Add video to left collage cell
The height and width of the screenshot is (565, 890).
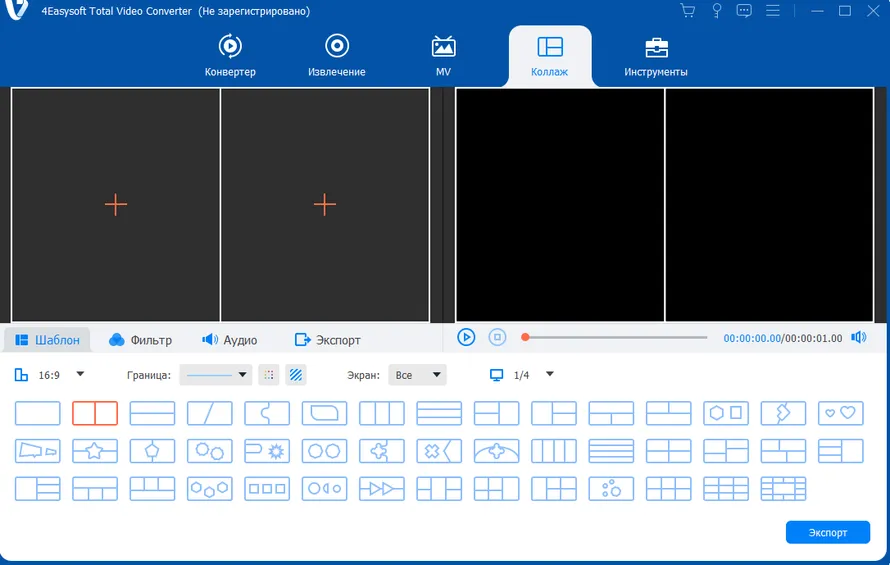pos(116,204)
